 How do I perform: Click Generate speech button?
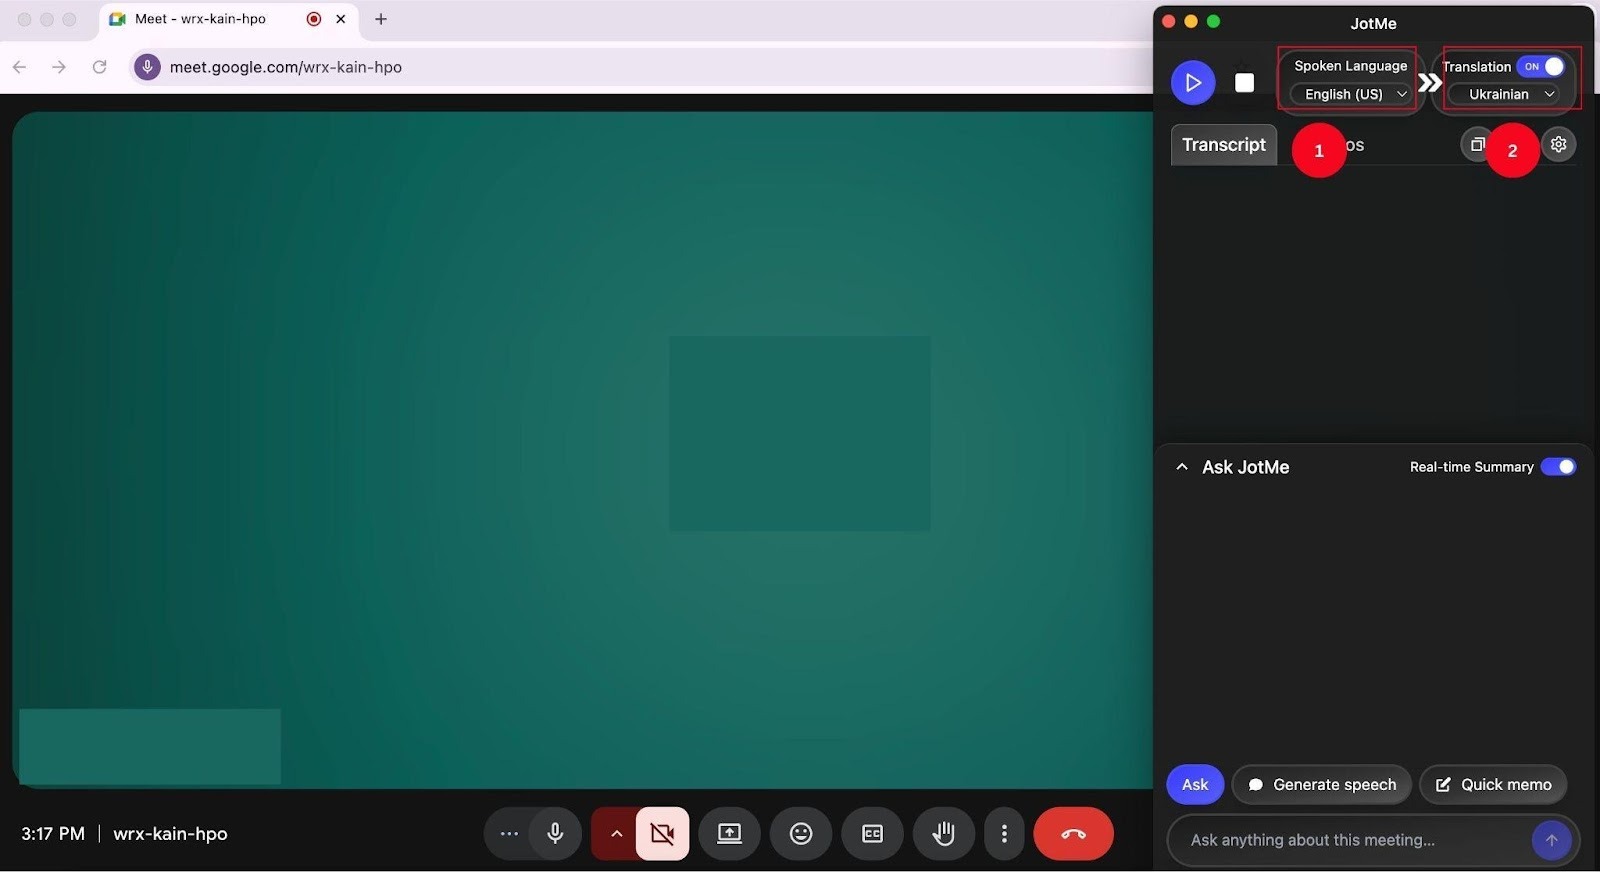1321,785
